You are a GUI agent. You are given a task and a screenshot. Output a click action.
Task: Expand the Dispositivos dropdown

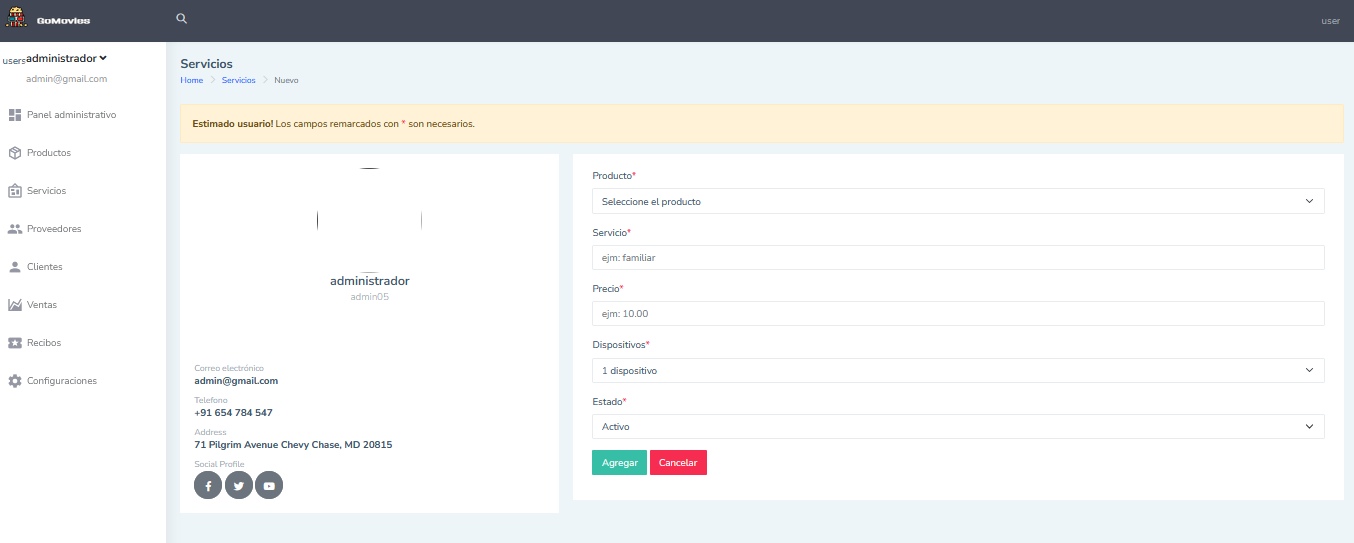(x=957, y=370)
